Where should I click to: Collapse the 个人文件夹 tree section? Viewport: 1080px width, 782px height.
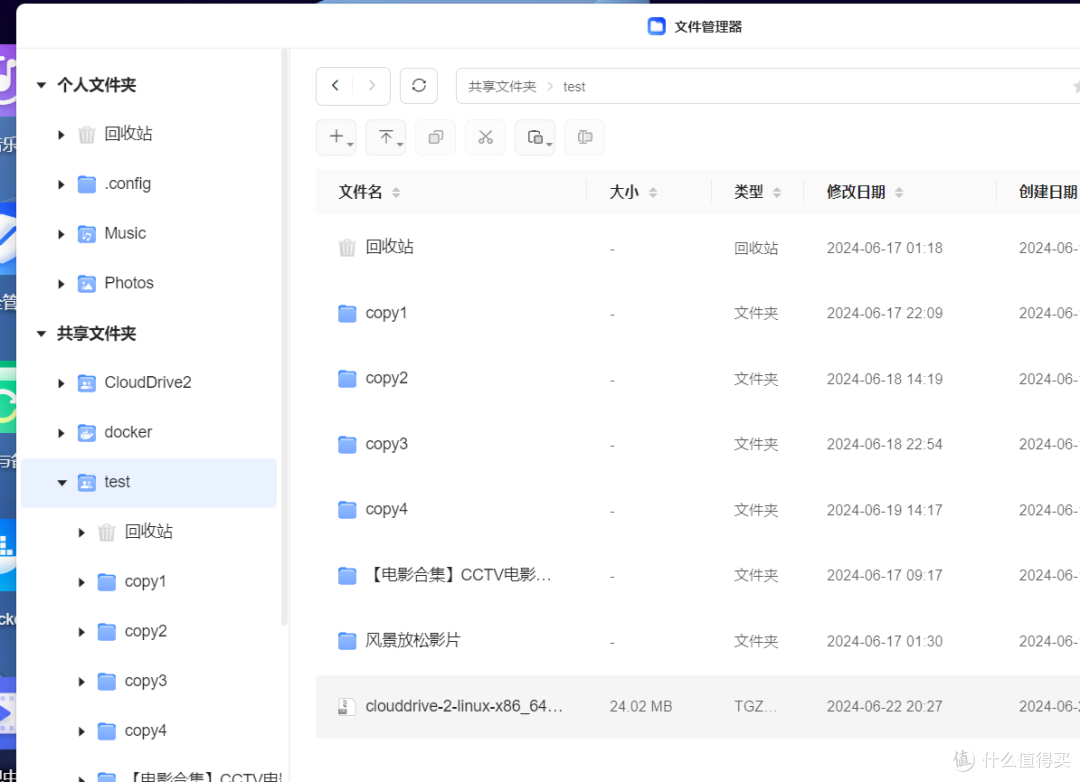click(x=41, y=85)
